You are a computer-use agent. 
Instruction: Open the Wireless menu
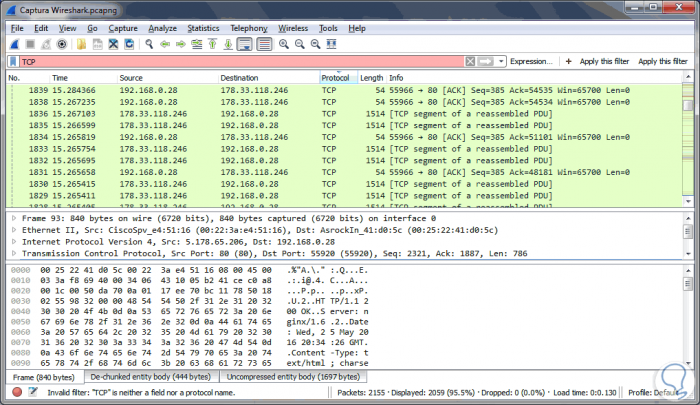tap(293, 28)
